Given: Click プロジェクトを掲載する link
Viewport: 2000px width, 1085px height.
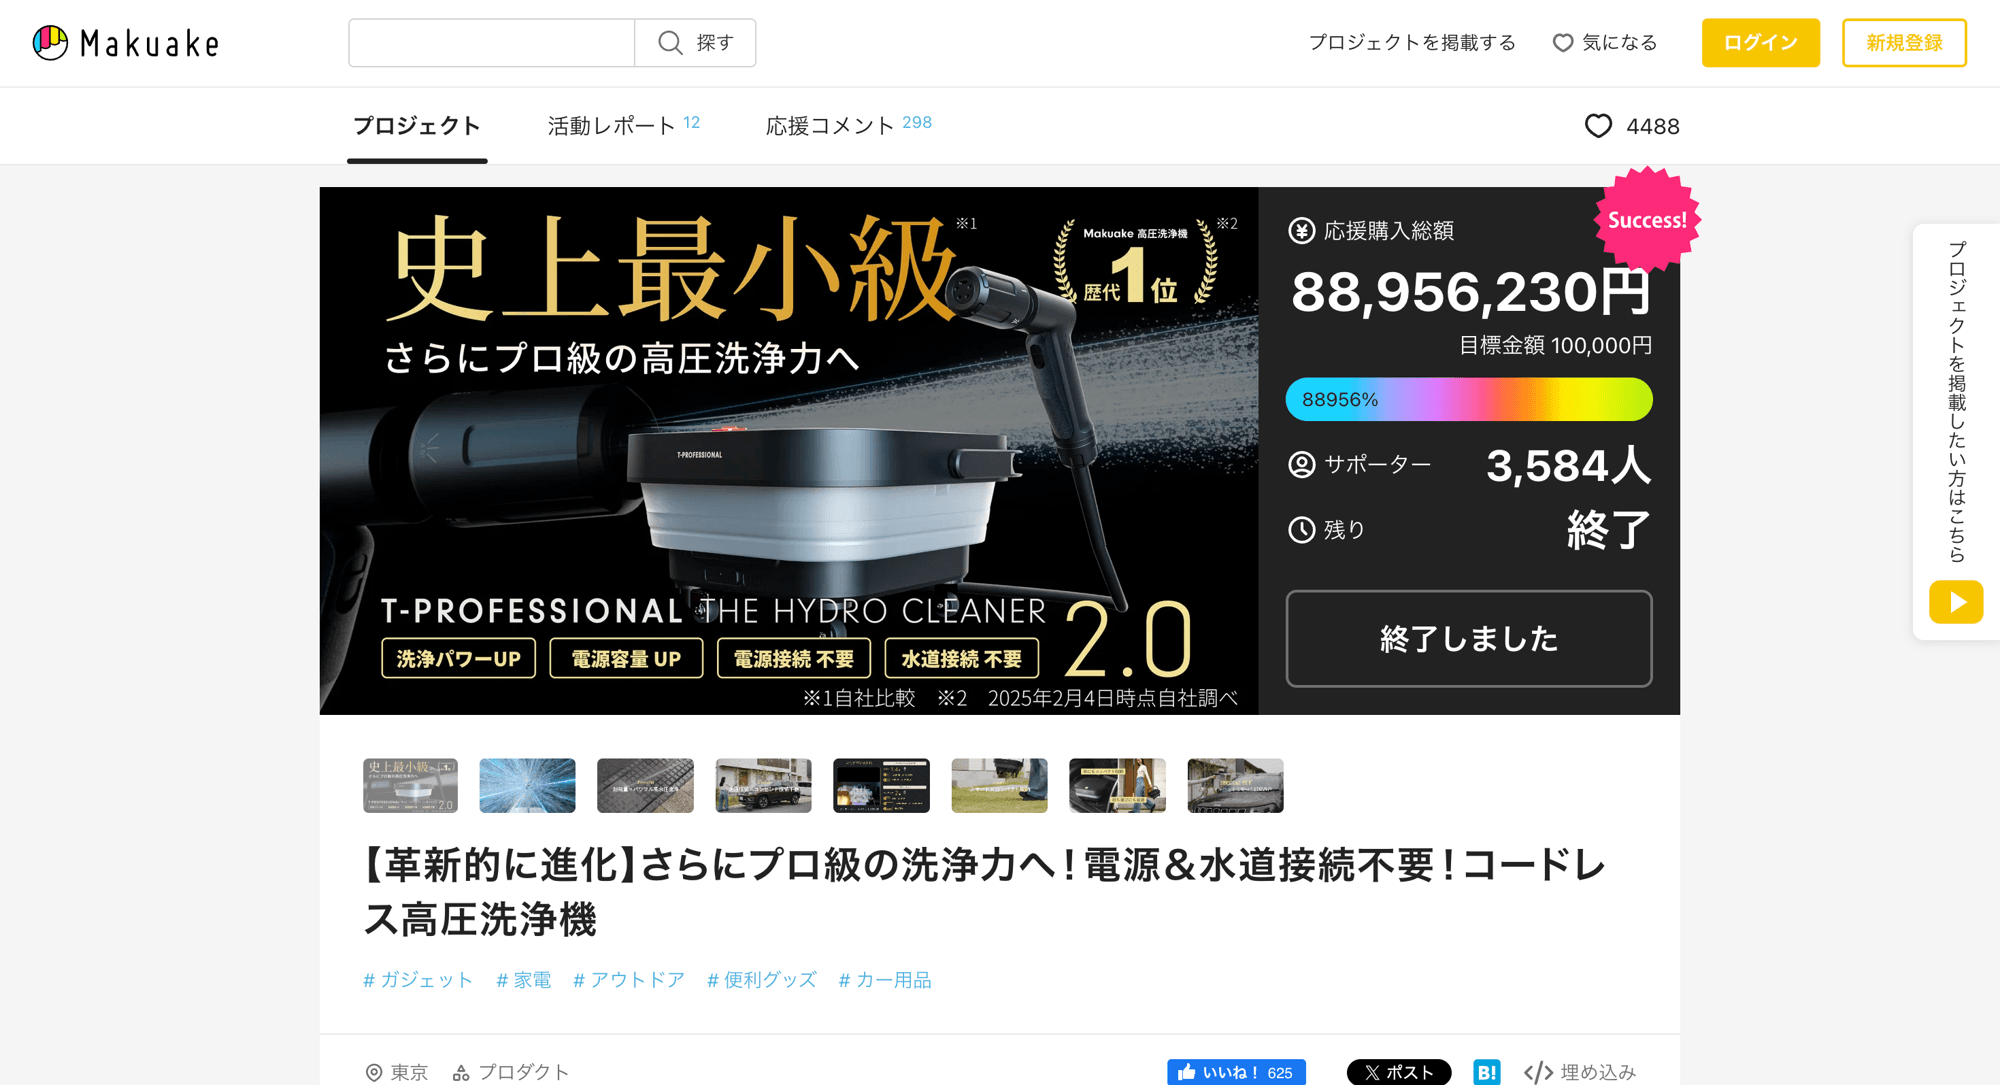Looking at the screenshot, I should pos(1412,43).
